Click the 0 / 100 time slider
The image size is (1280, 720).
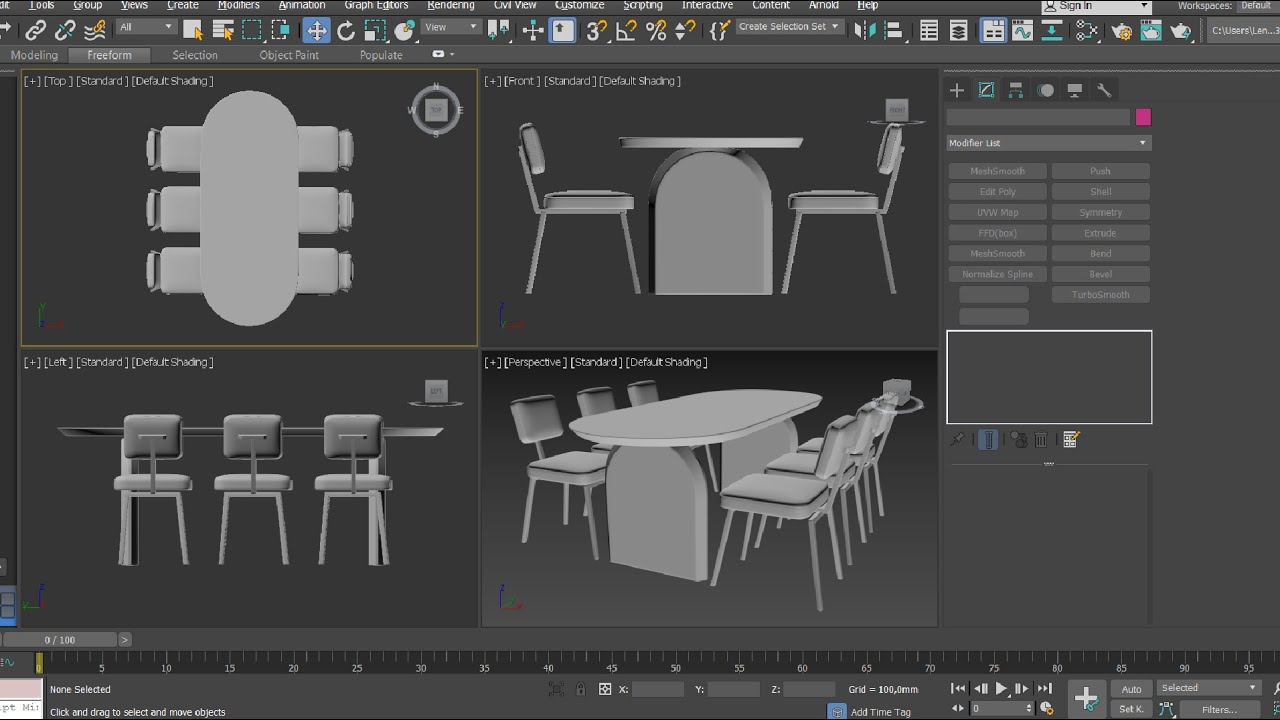(x=60, y=639)
